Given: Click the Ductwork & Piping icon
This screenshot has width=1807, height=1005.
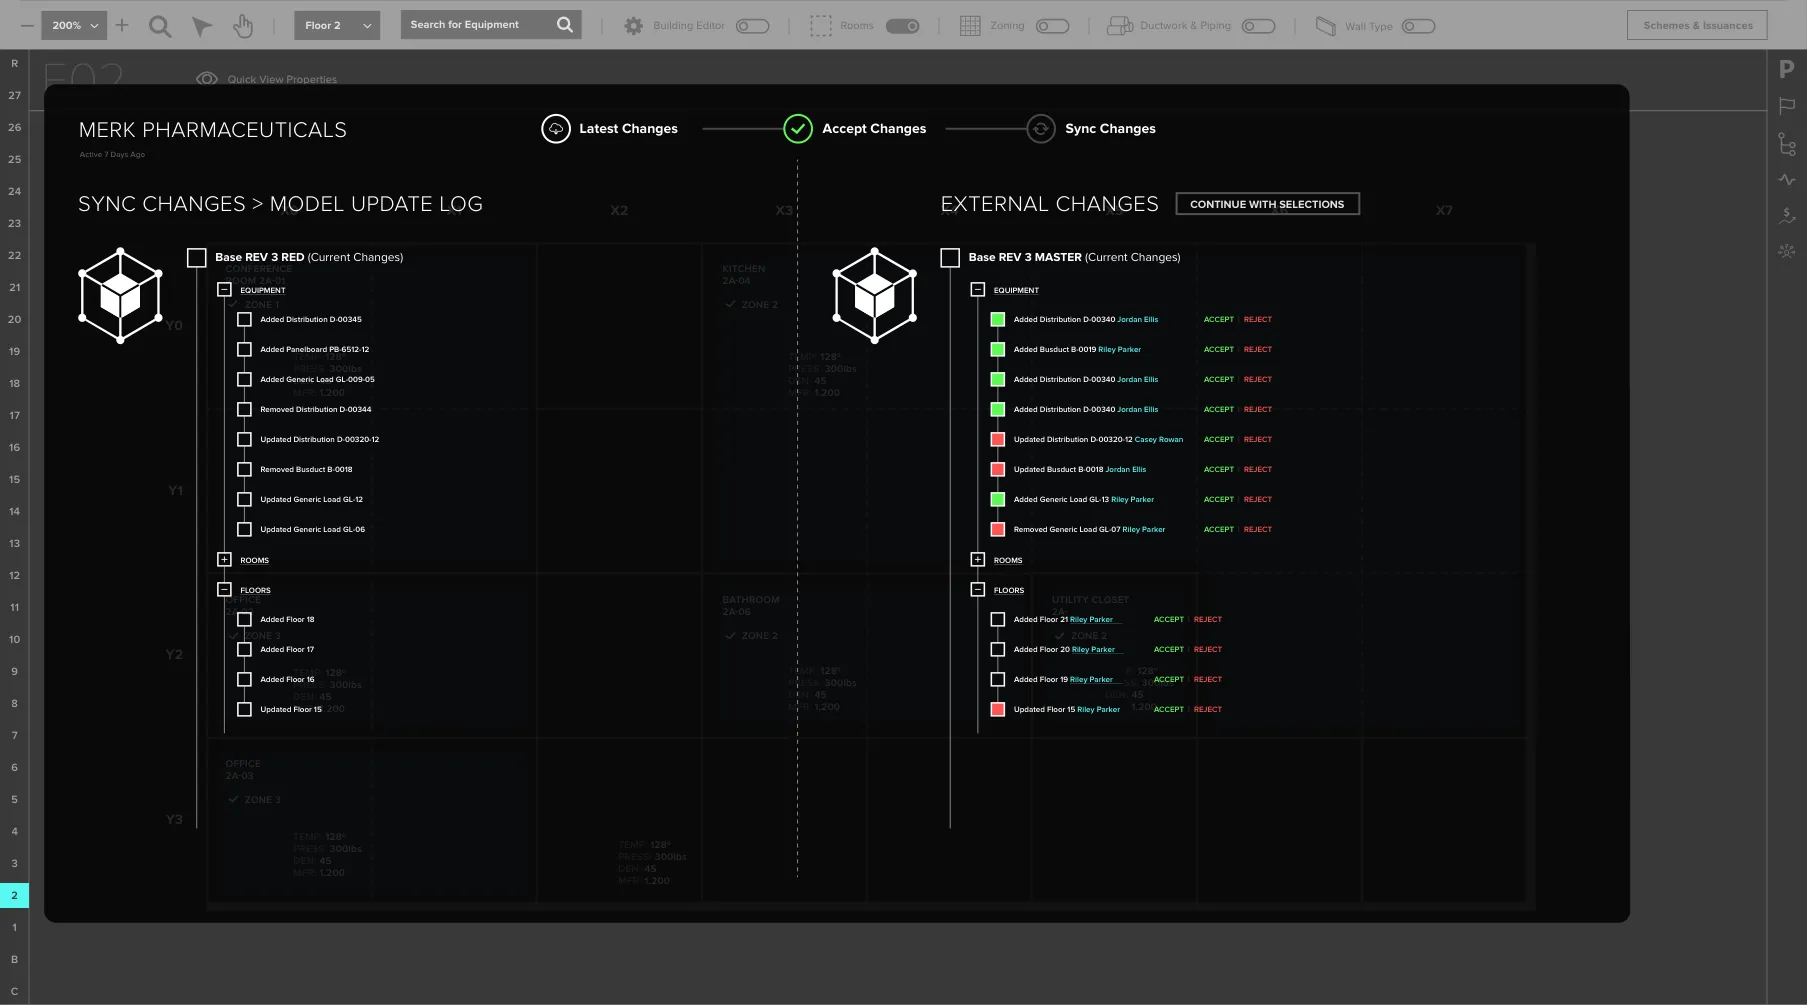Looking at the screenshot, I should tap(1119, 26).
